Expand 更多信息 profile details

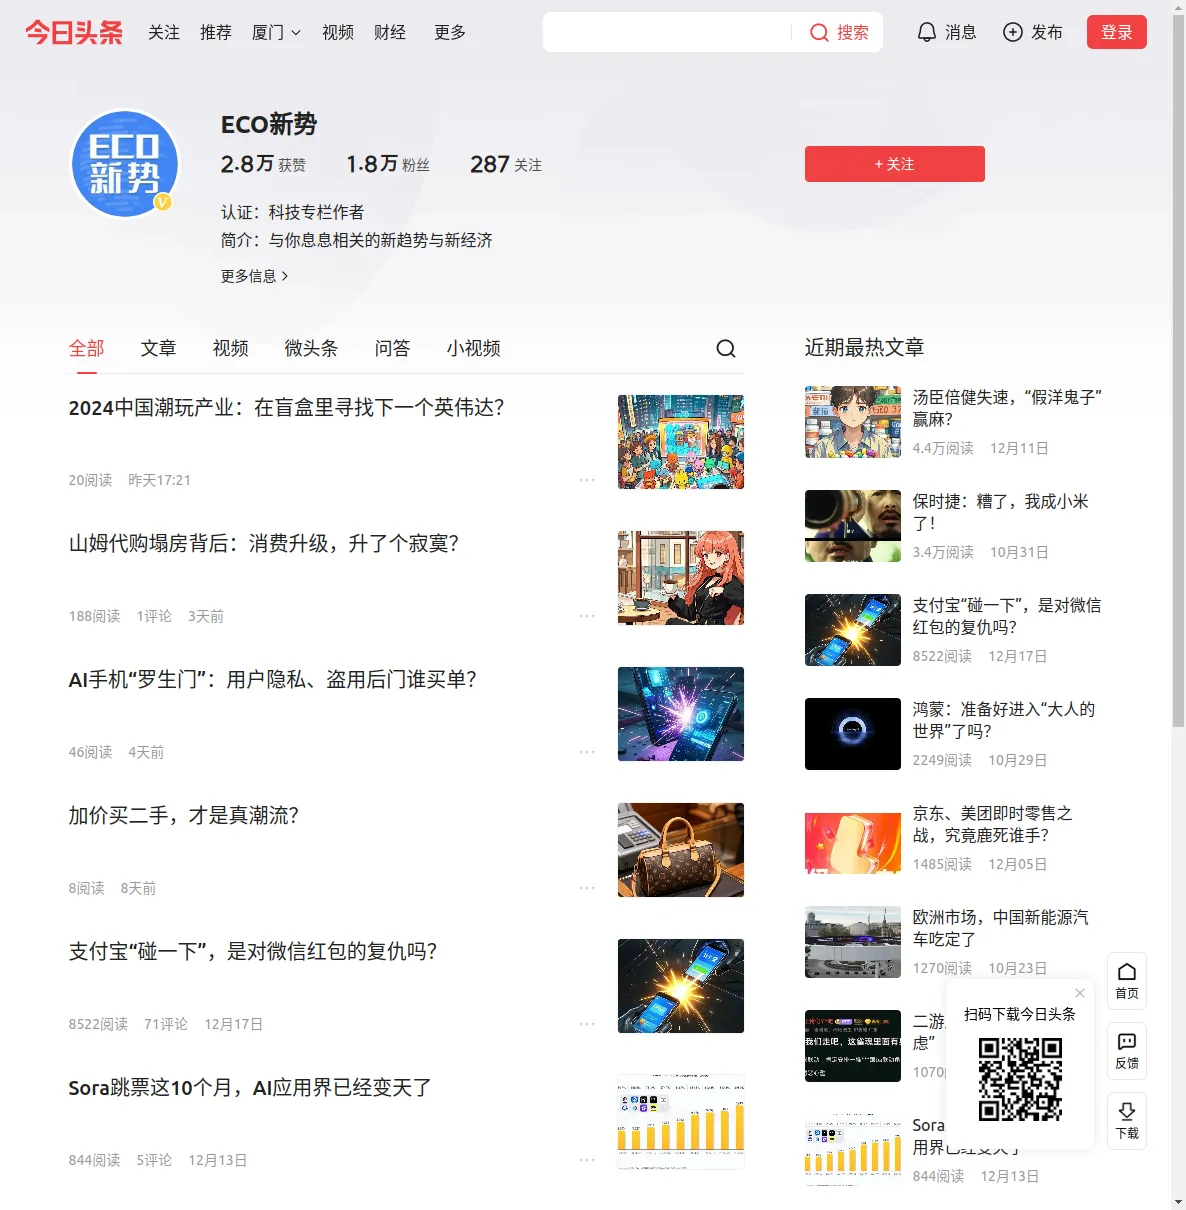point(254,276)
